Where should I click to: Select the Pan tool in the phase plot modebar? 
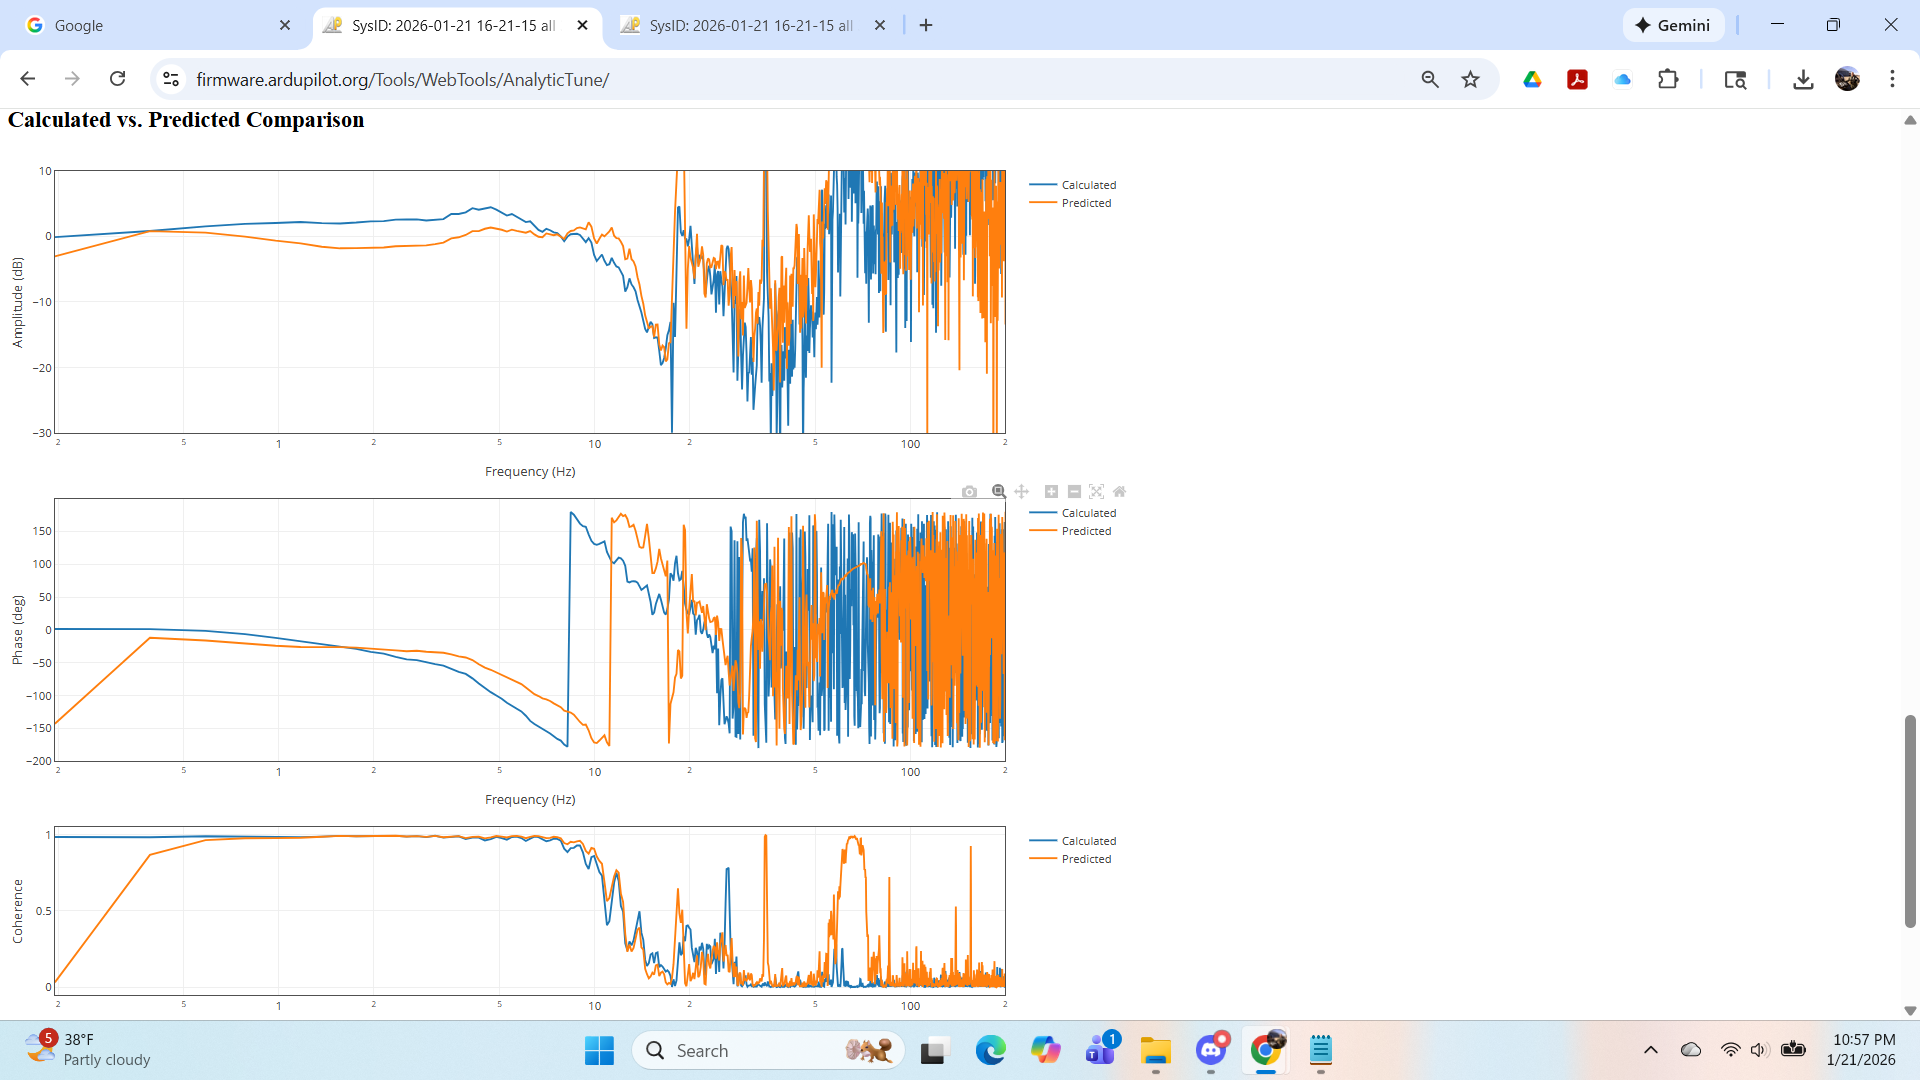pos(1021,492)
